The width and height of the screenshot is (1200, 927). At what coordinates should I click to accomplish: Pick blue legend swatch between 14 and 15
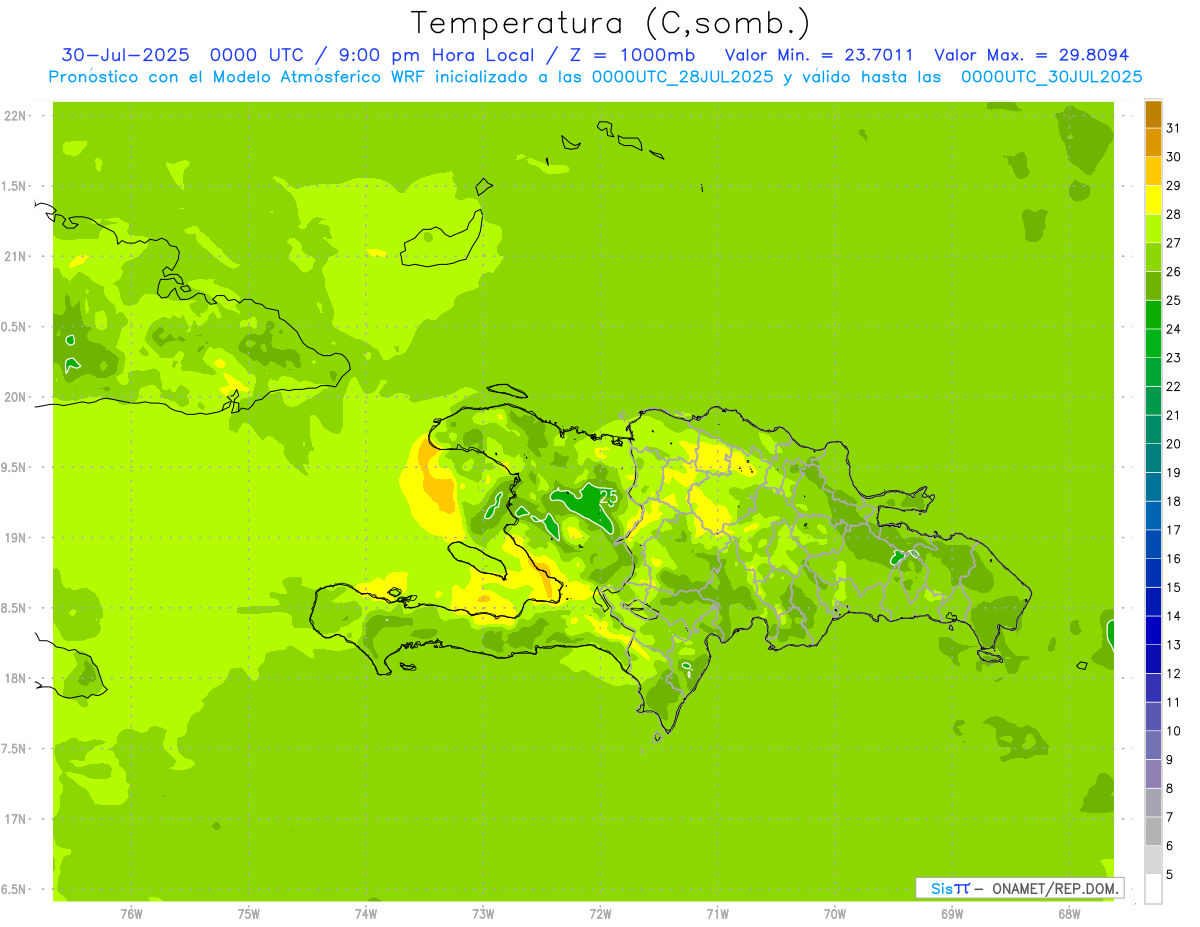[x=1153, y=601]
